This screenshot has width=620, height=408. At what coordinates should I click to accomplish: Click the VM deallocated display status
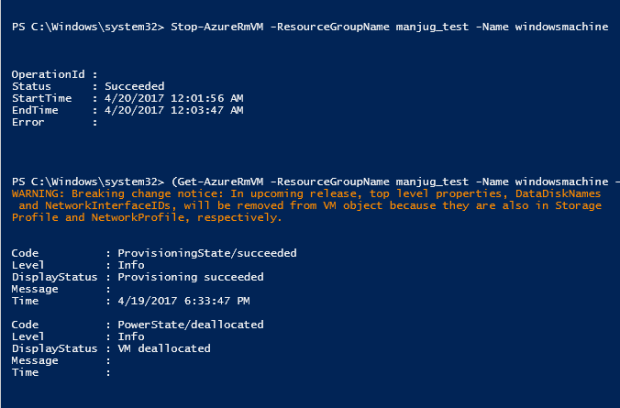(164, 348)
